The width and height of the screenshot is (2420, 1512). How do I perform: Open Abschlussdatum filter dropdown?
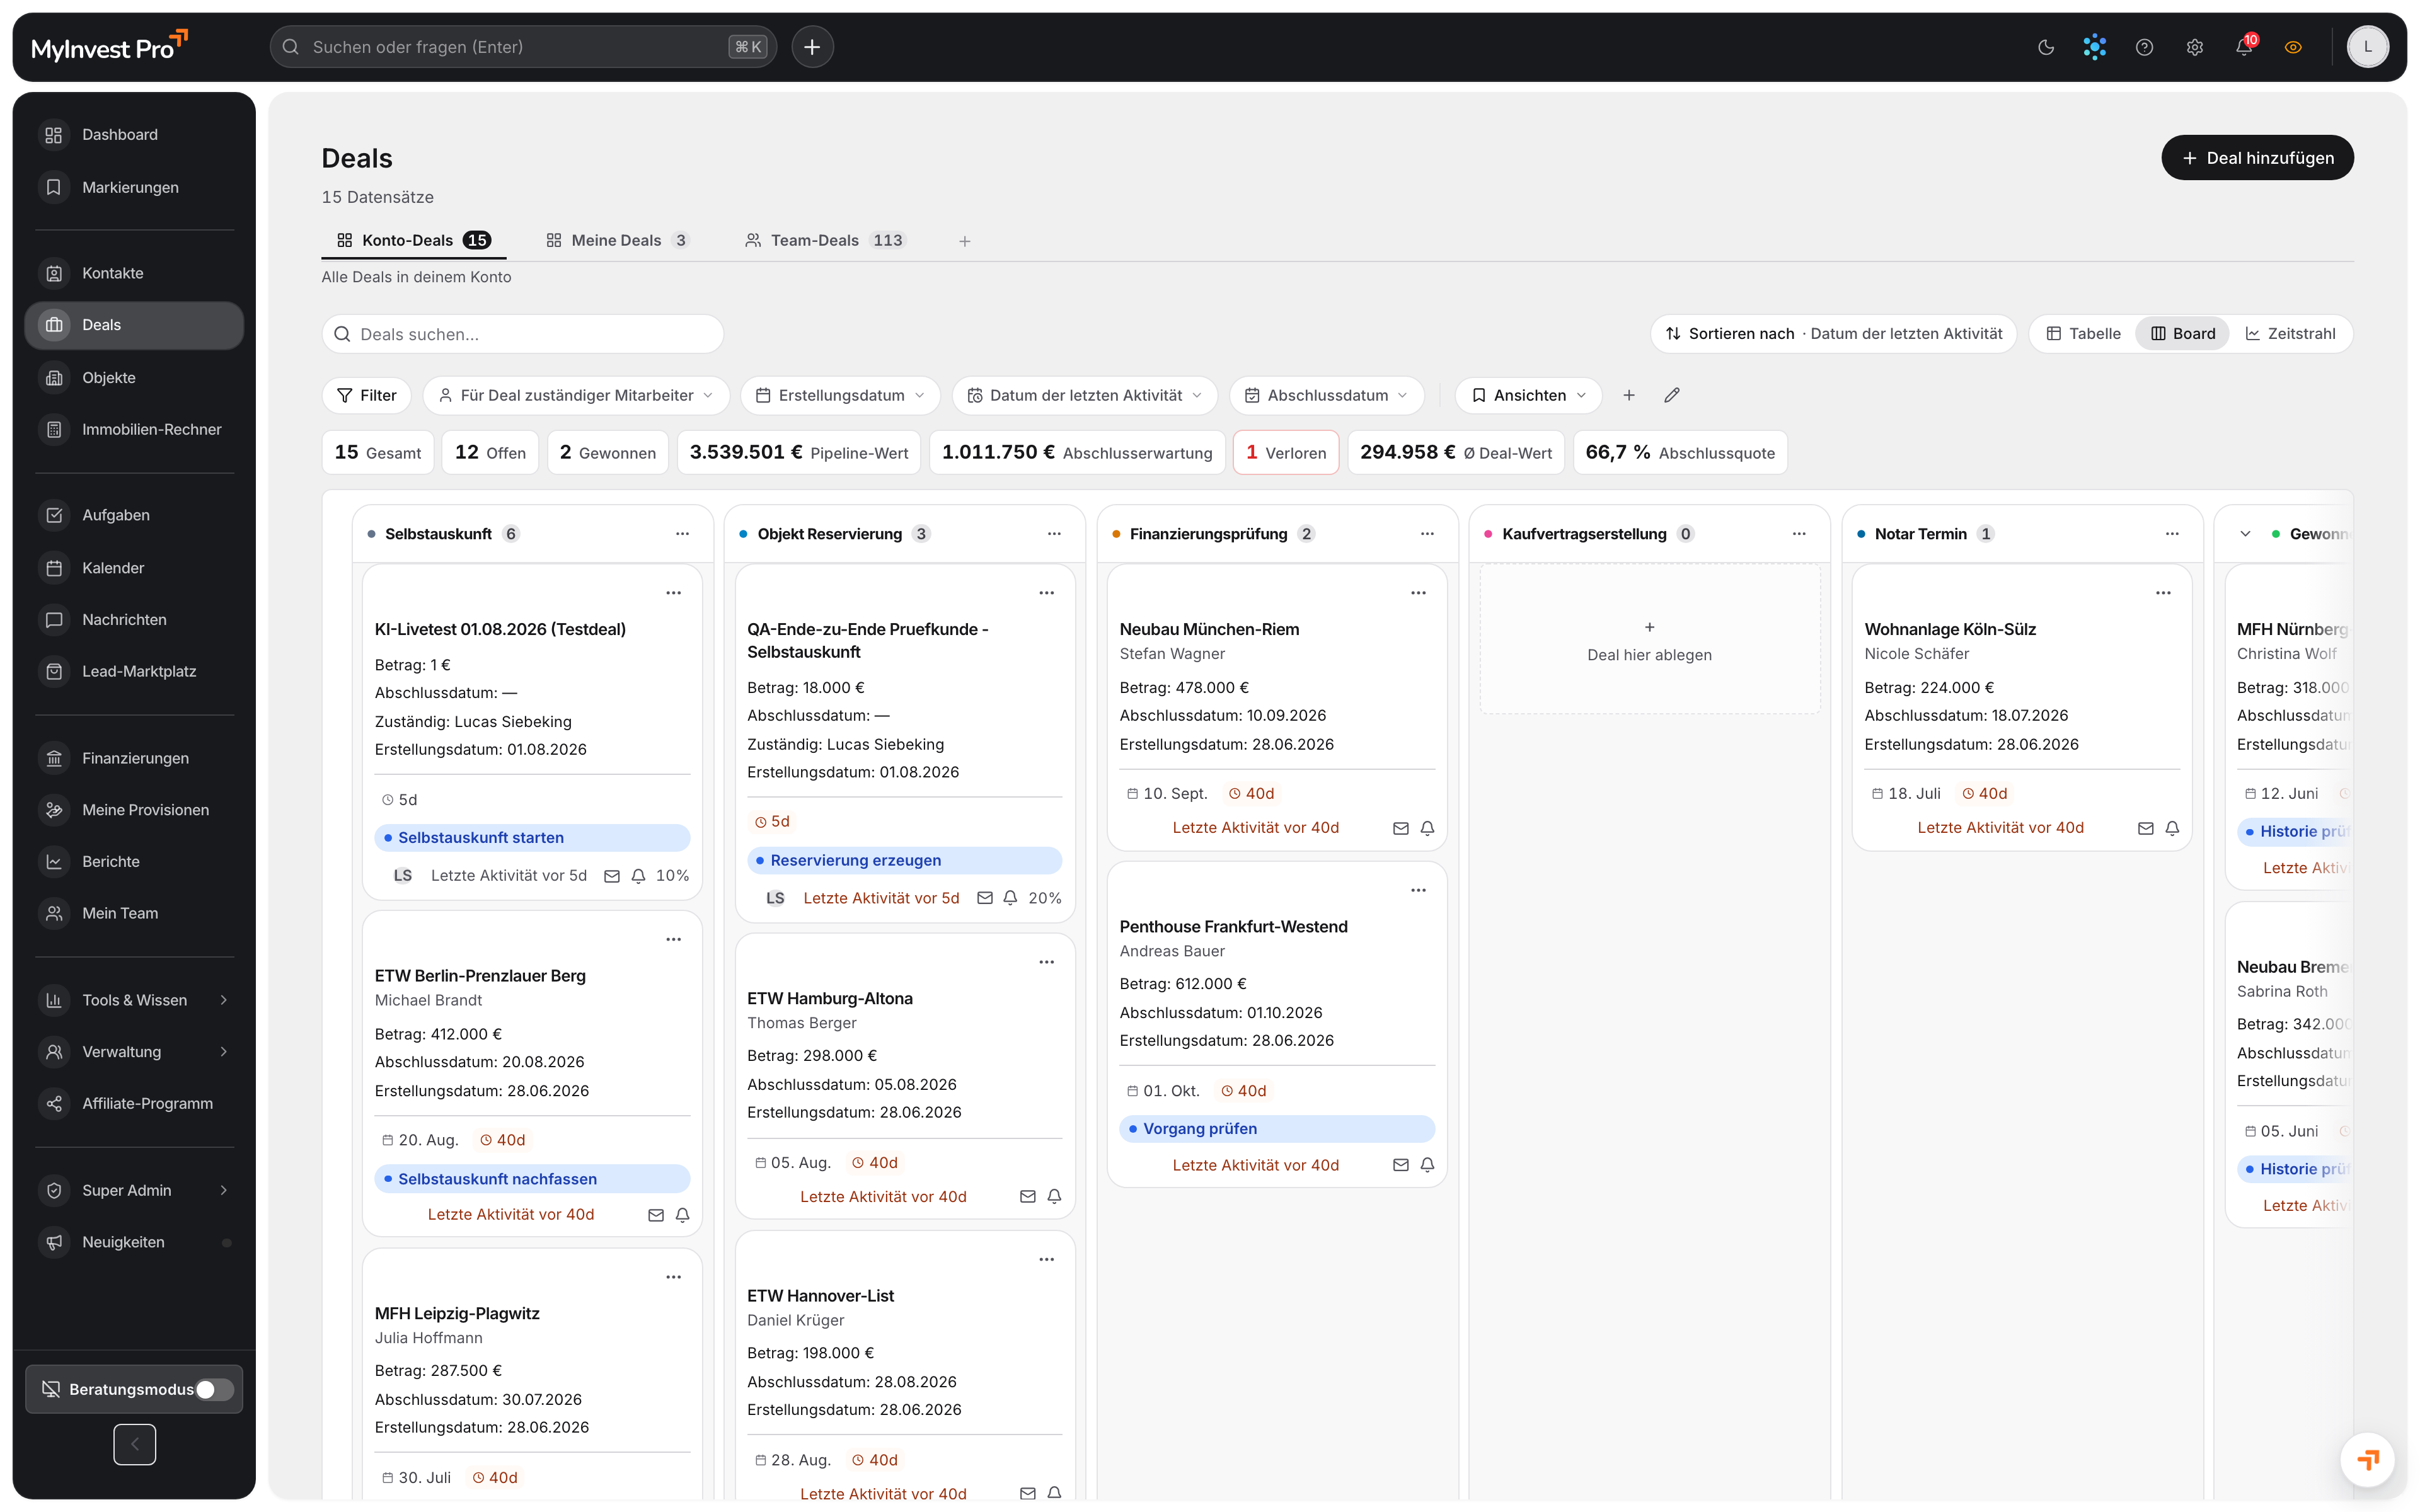coord(1326,395)
